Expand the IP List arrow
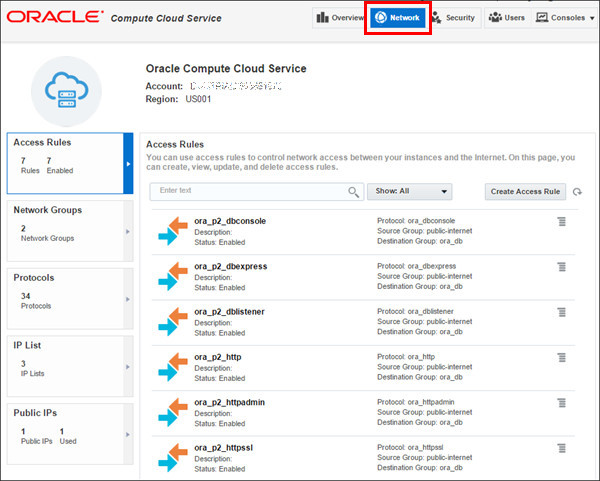The width and height of the screenshot is (600, 481). tap(128, 367)
